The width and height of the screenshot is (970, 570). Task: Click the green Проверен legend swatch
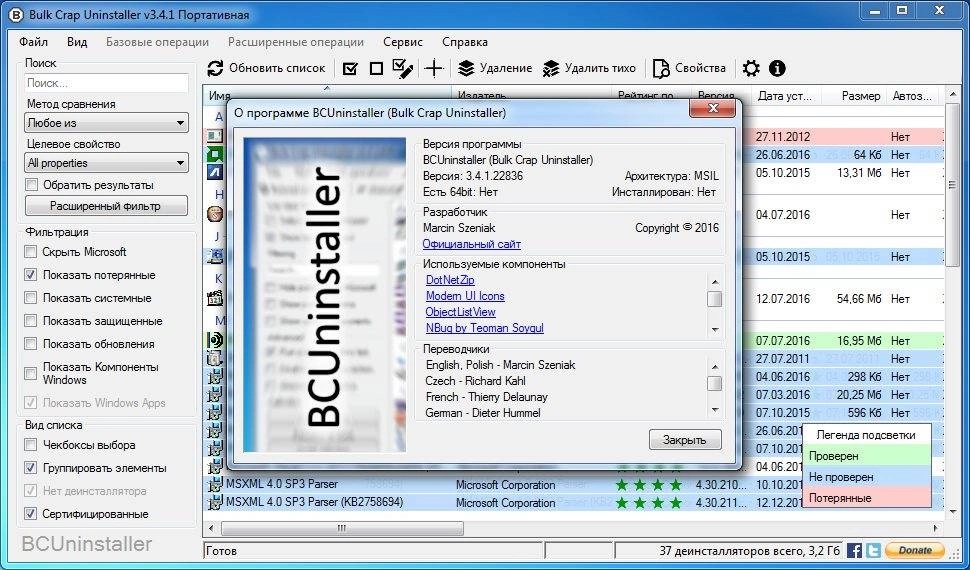pos(867,456)
